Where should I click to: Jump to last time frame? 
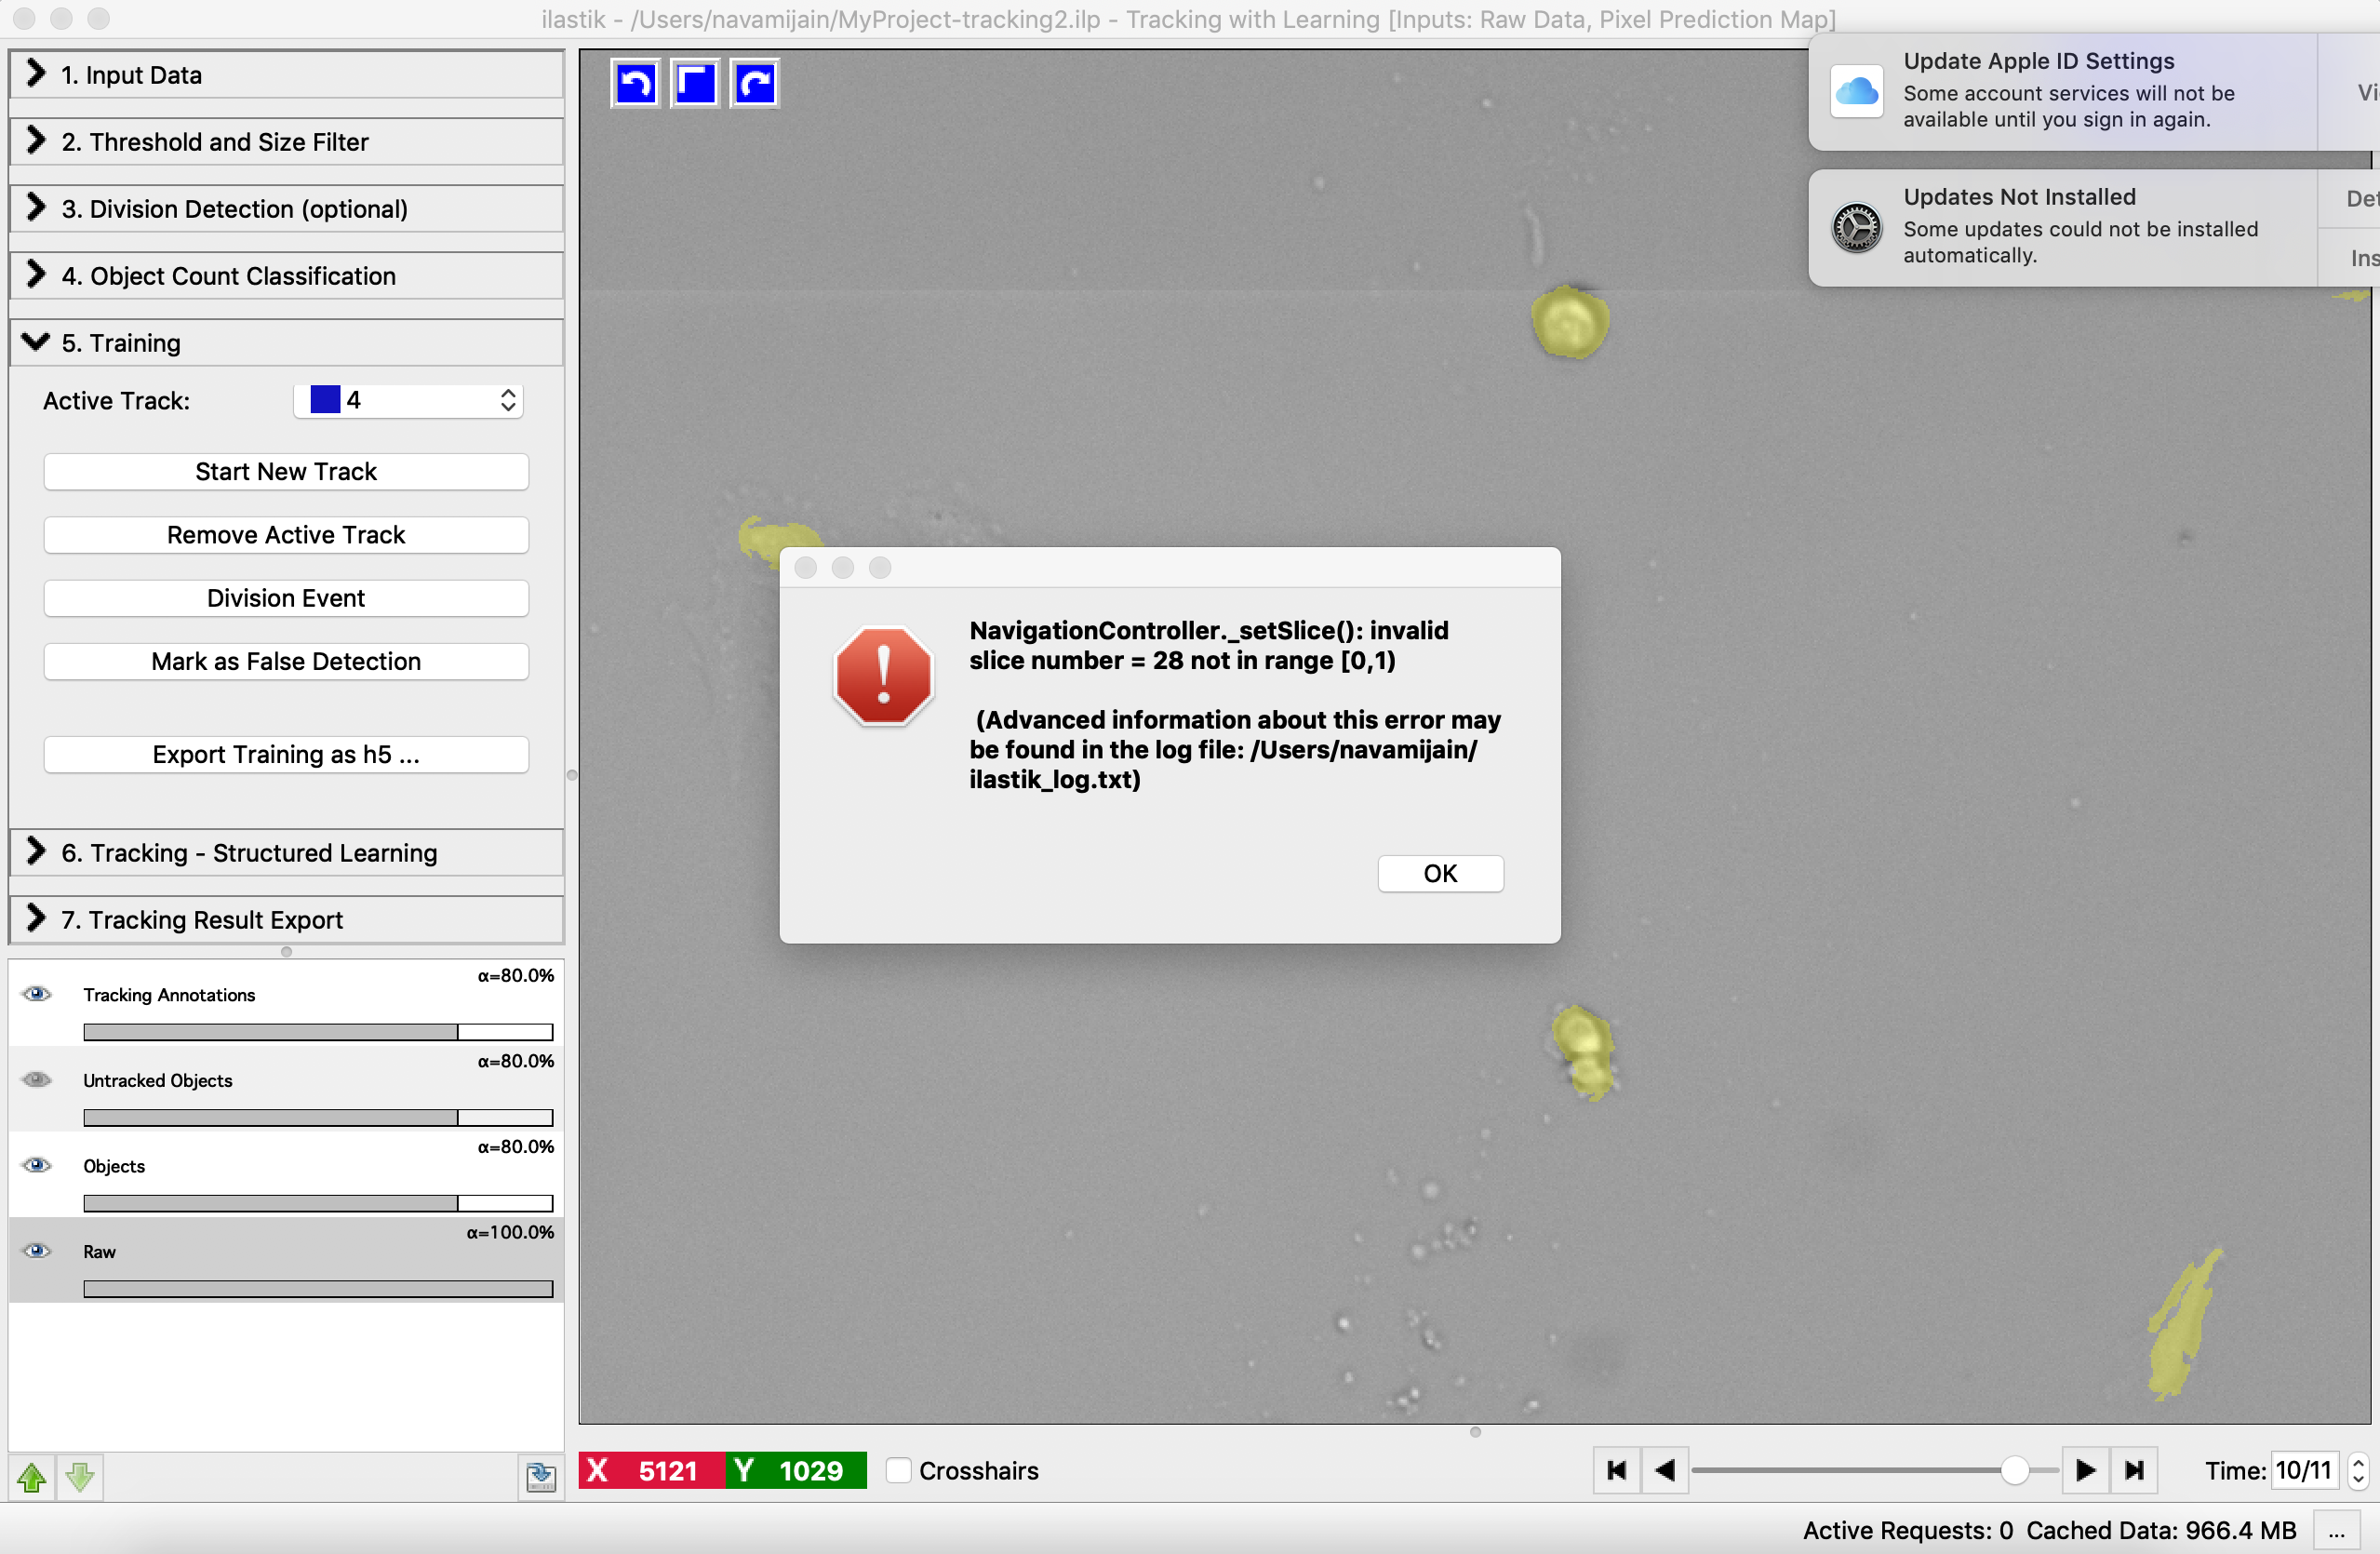(x=2134, y=1470)
